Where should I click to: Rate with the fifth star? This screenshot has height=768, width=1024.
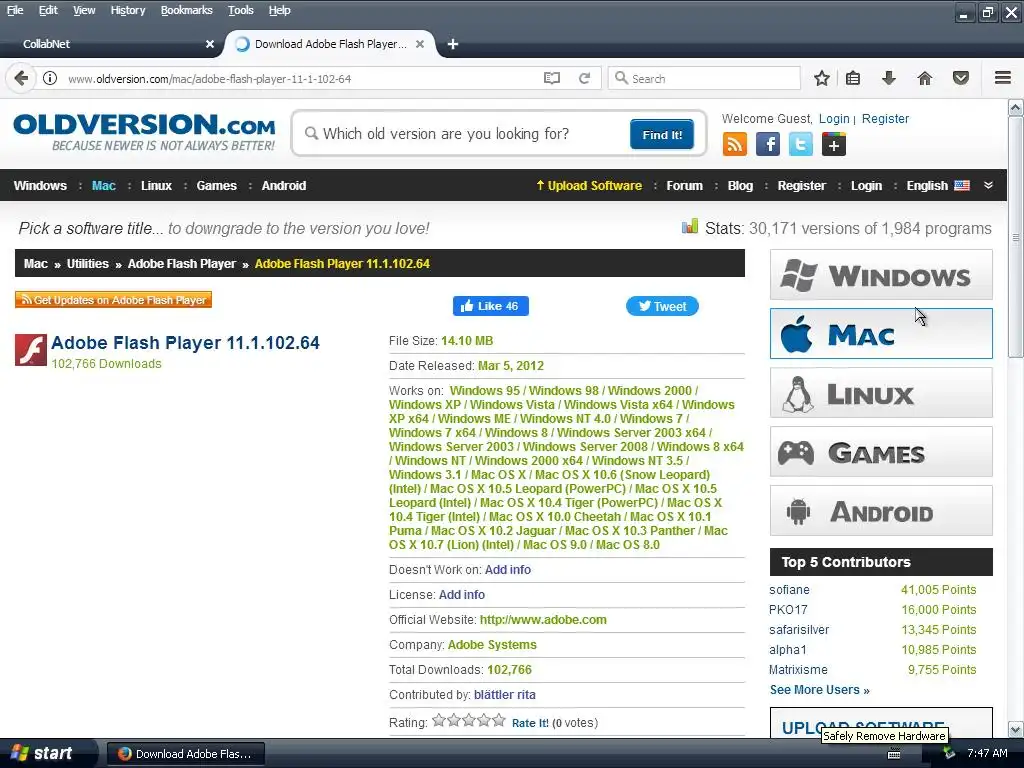[x=499, y=720]
